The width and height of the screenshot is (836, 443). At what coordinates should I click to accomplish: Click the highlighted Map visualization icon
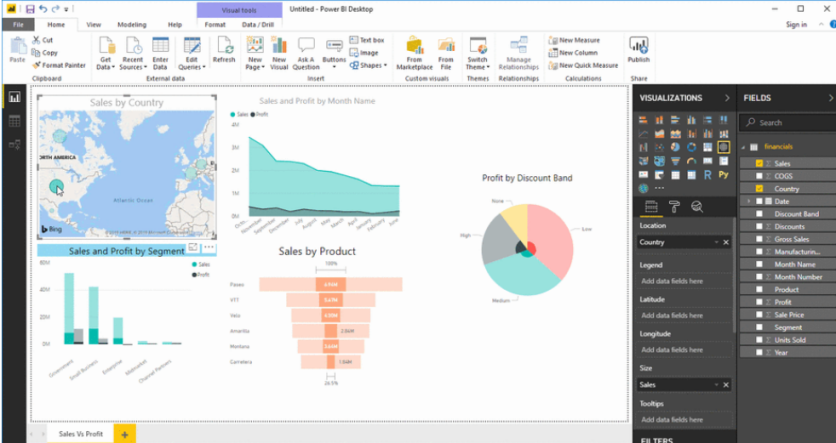pyautogui.click(x=724, y=147)
